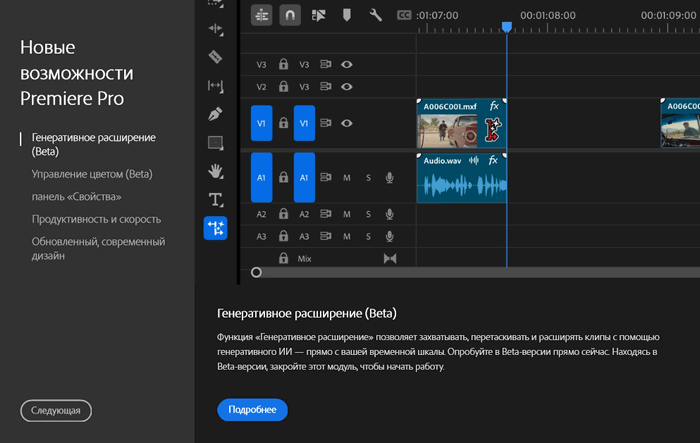Select the Hand tool
This screenshot has height=443, width=700.
point(216,171)
